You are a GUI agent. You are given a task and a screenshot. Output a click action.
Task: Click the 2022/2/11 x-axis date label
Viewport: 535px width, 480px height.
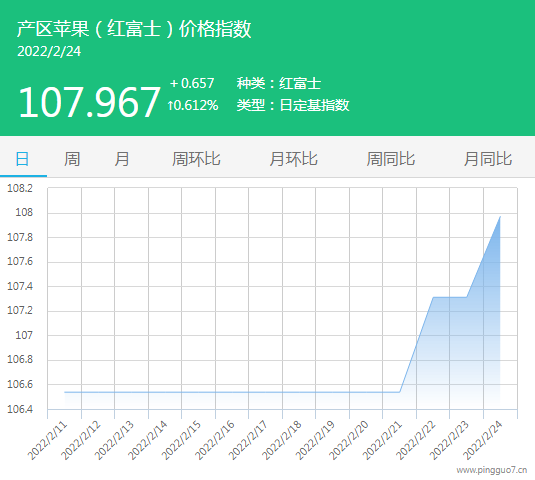click(47, 440)
